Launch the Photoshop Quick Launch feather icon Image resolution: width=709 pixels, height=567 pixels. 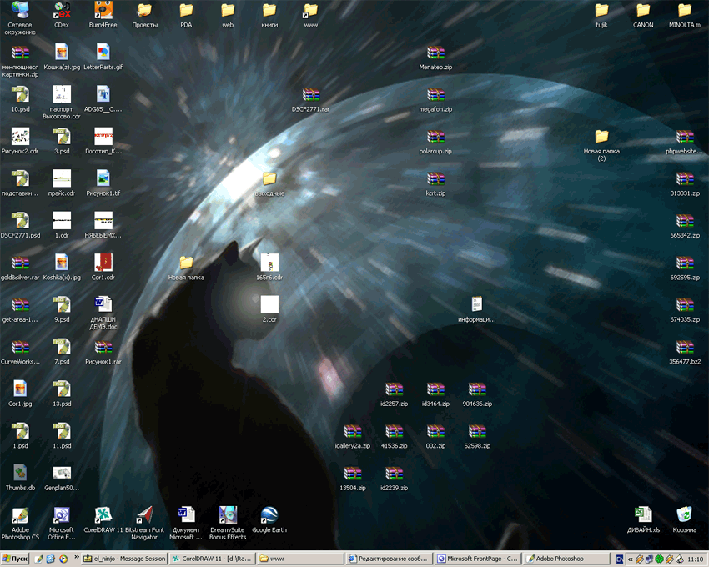(x=39, y=559)
